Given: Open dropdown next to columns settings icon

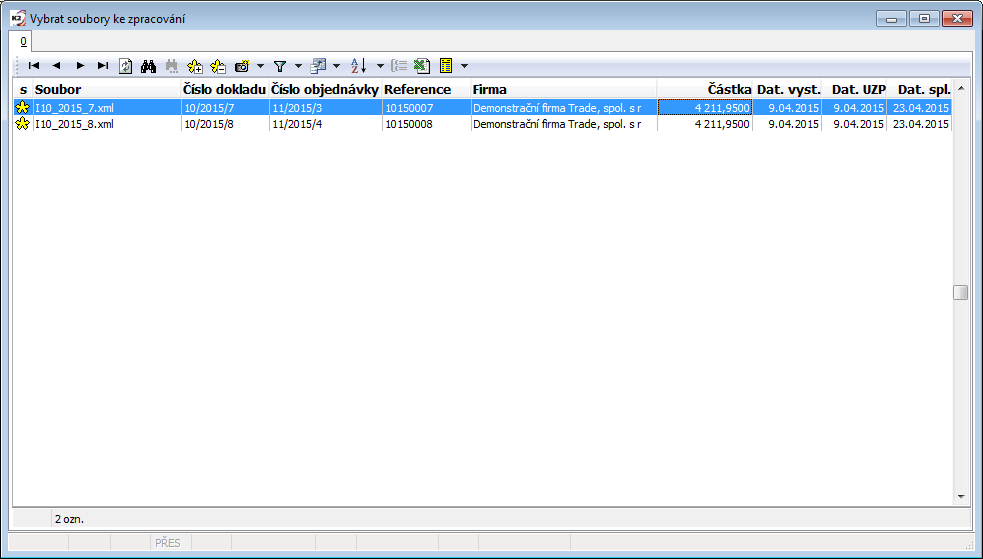Looking at the screenshot, I should pyautogui.click(x=337, y=66).
